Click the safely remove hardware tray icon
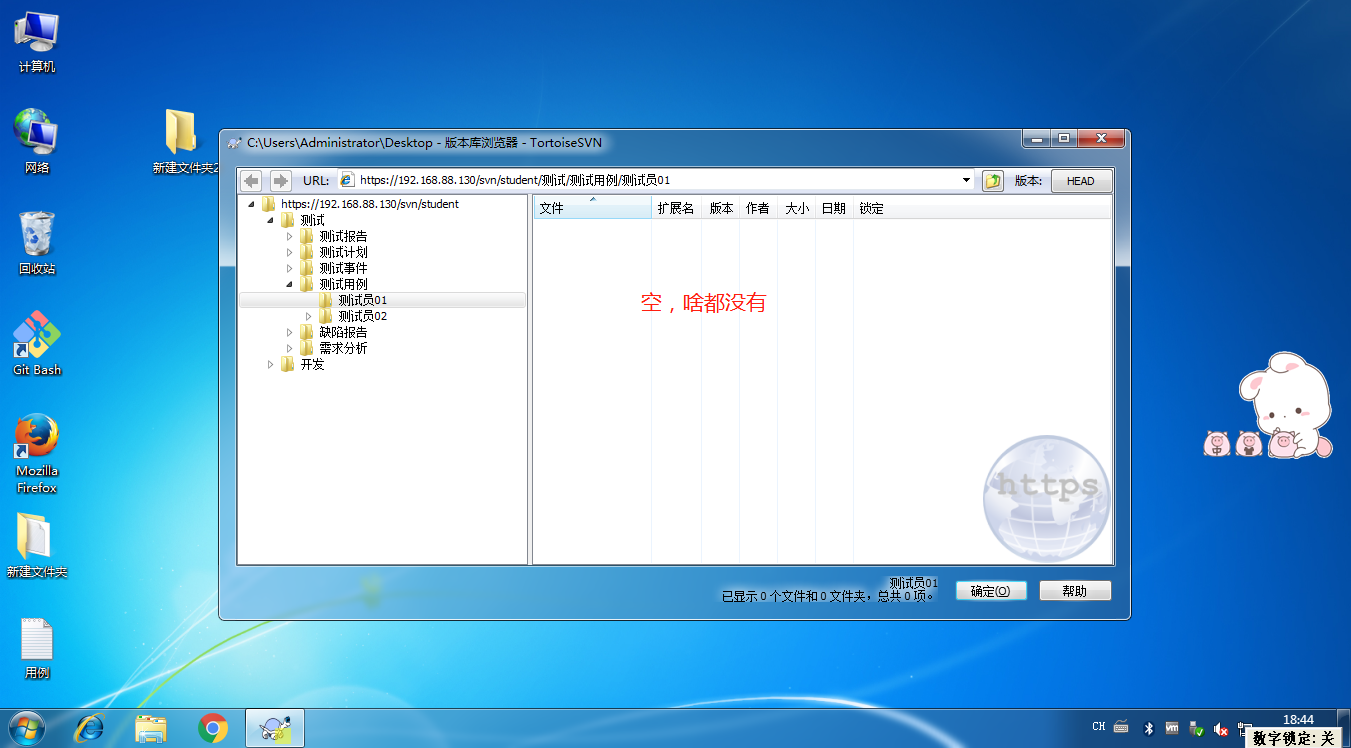1351x748 pixels. click(x=1196, y=728)
